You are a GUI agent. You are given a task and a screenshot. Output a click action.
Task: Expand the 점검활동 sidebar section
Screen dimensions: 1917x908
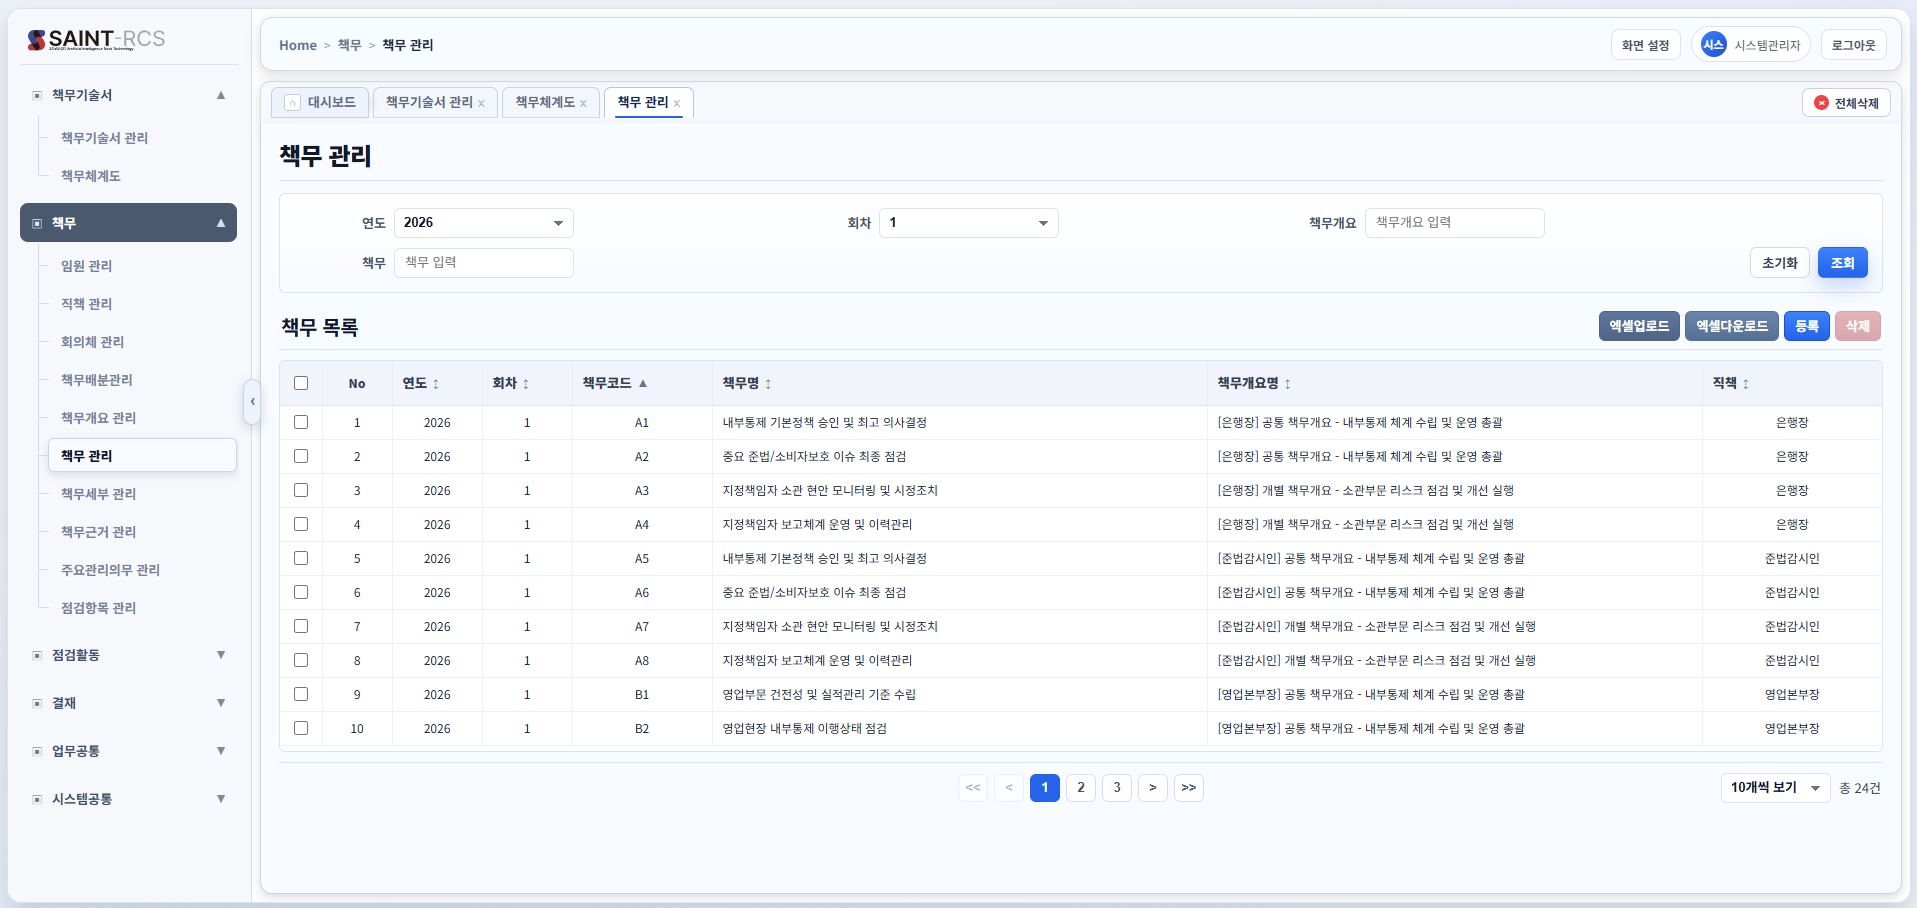pyautogui.click(x=128, y=655)
